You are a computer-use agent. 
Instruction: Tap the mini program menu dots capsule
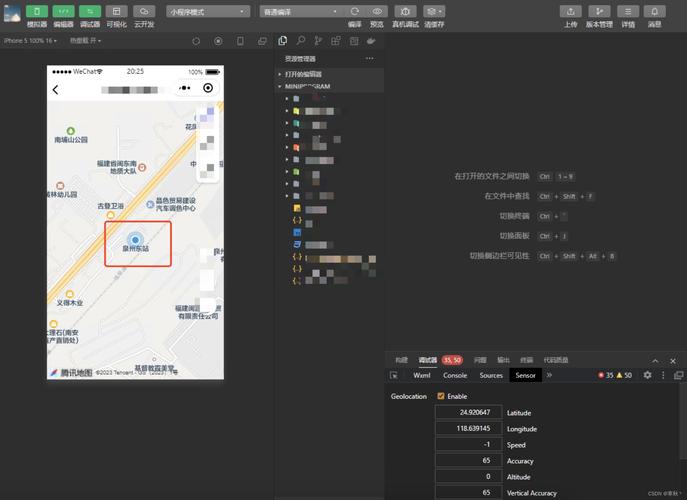point(185,88)
